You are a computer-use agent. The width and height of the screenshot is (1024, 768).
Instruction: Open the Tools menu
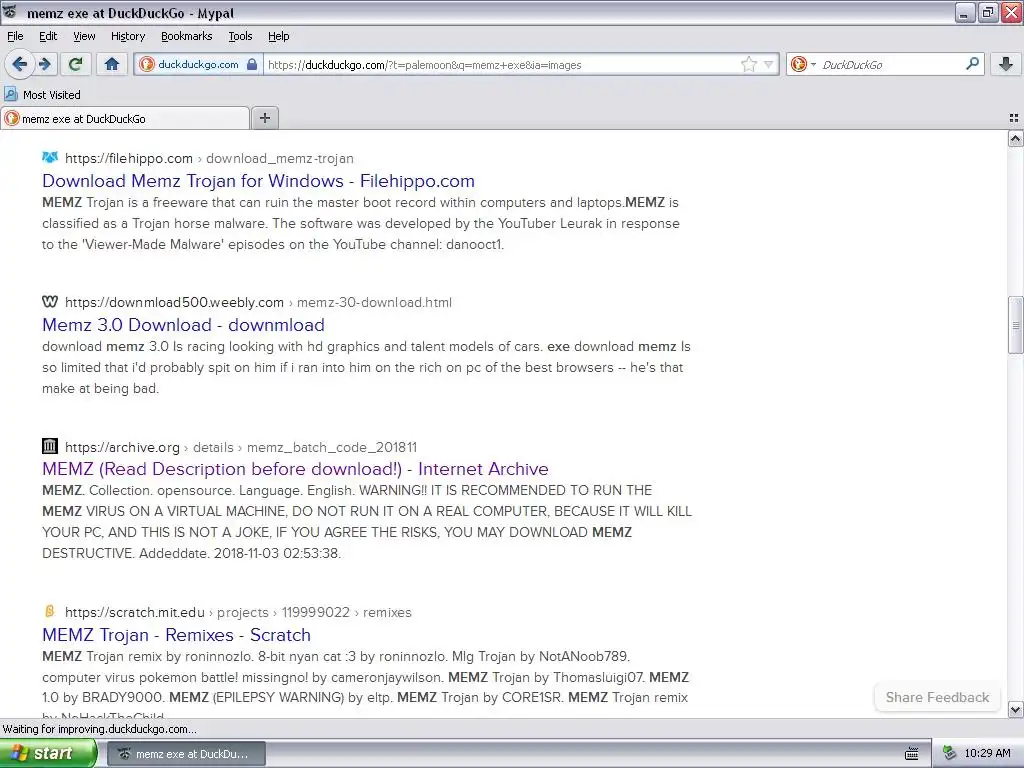click(240, 36)
